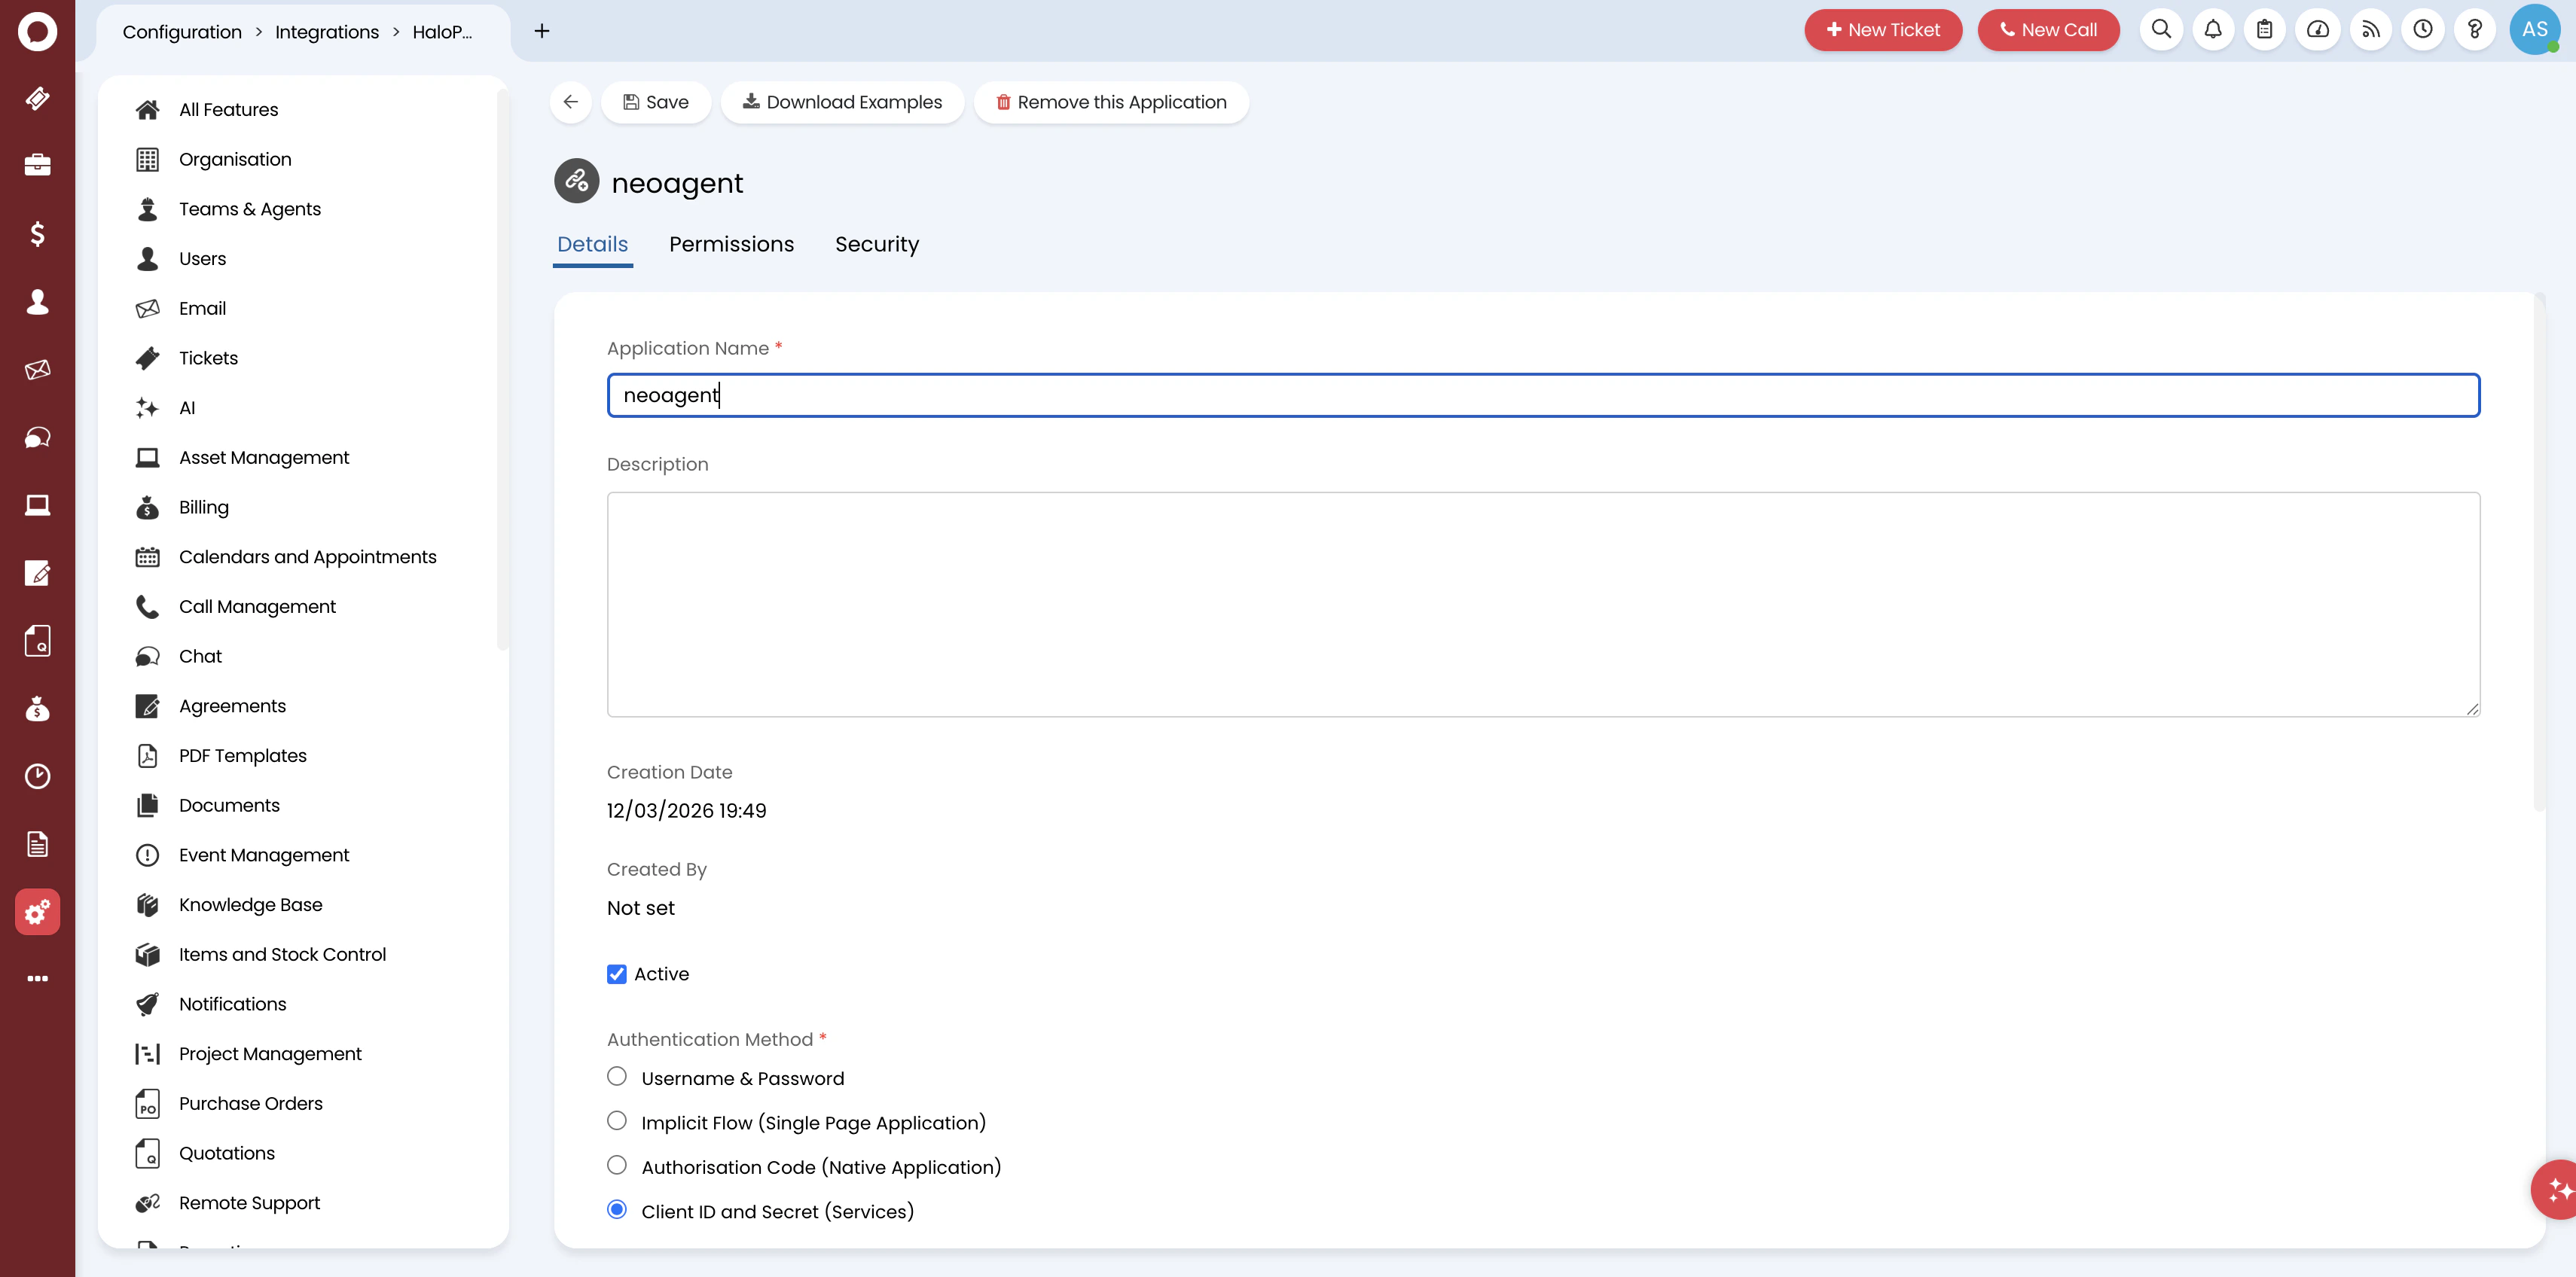Open the timesheet clock icon in the top bar

pyautogui.click(x=2423, y=30)
